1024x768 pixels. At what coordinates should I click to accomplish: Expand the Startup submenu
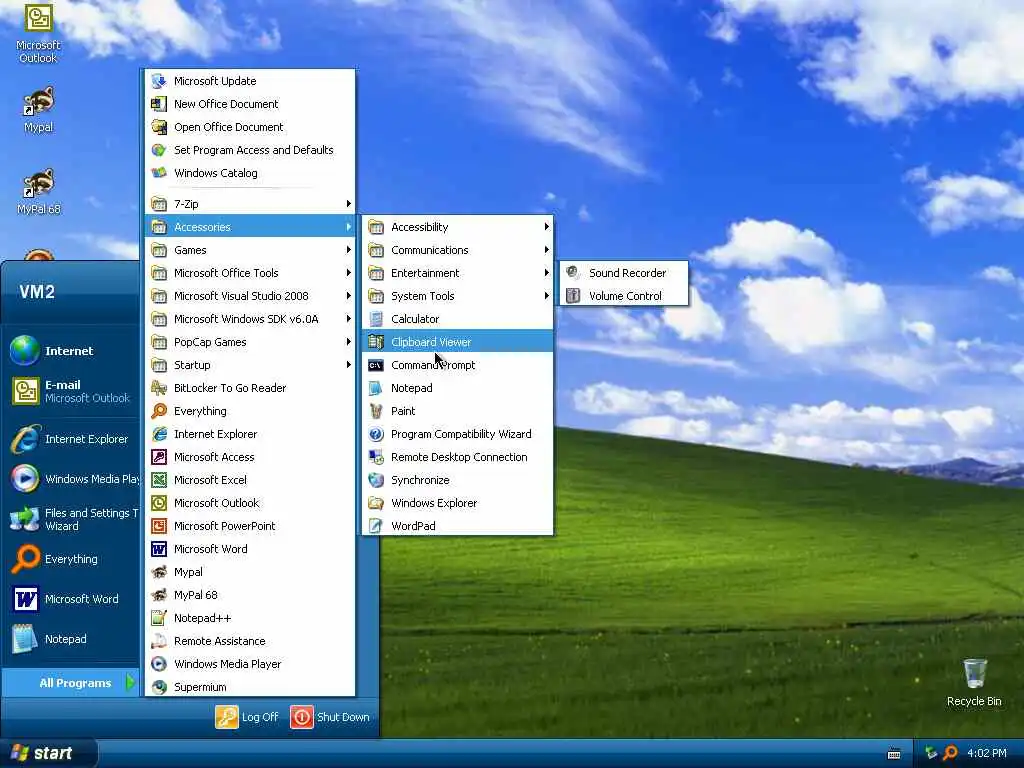tap(251, 365)
